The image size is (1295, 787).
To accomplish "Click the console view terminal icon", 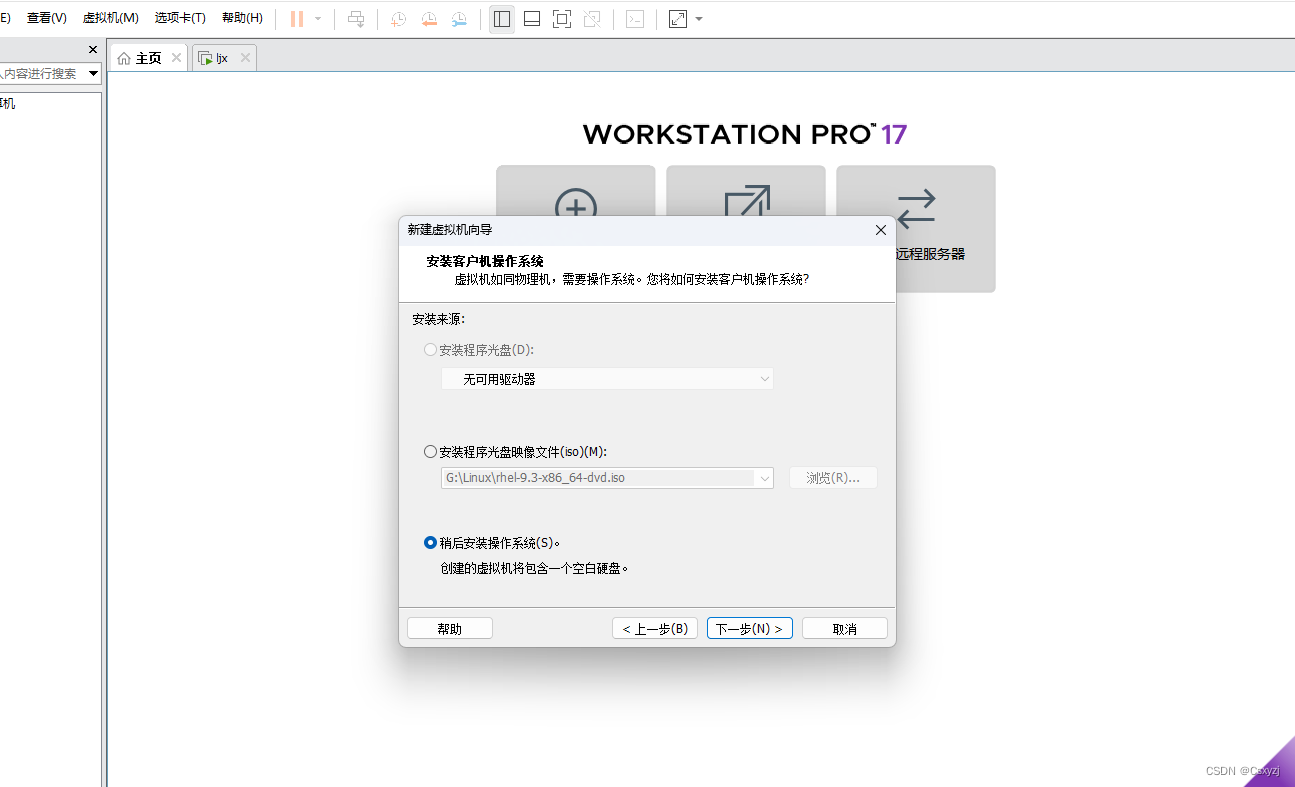I will [635, 19].
